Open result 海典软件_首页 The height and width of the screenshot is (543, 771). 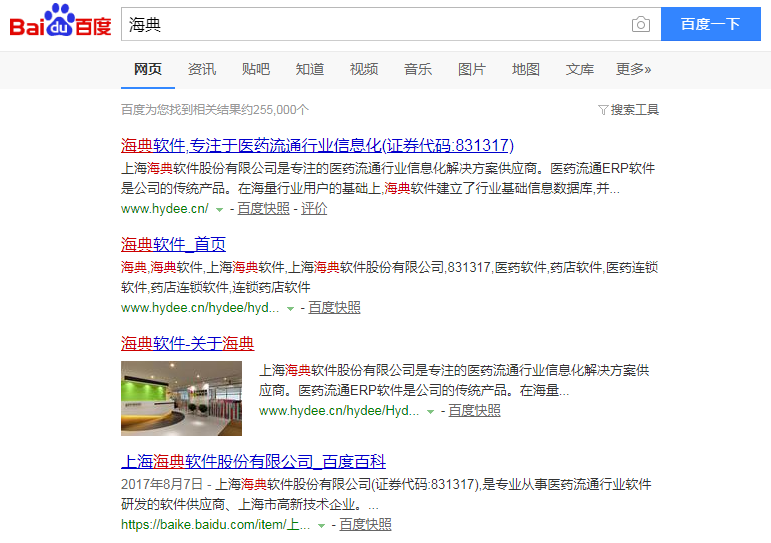point(173,244)
